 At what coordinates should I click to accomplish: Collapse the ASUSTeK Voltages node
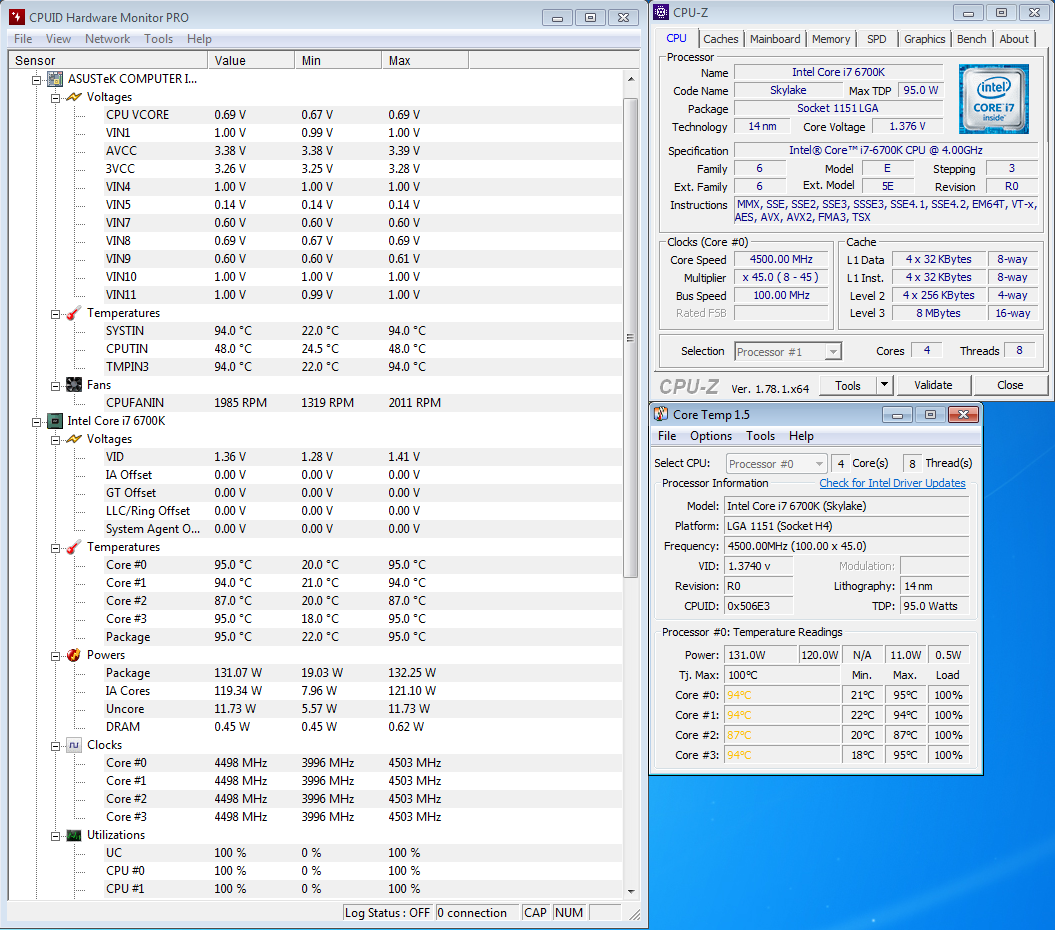56,98
